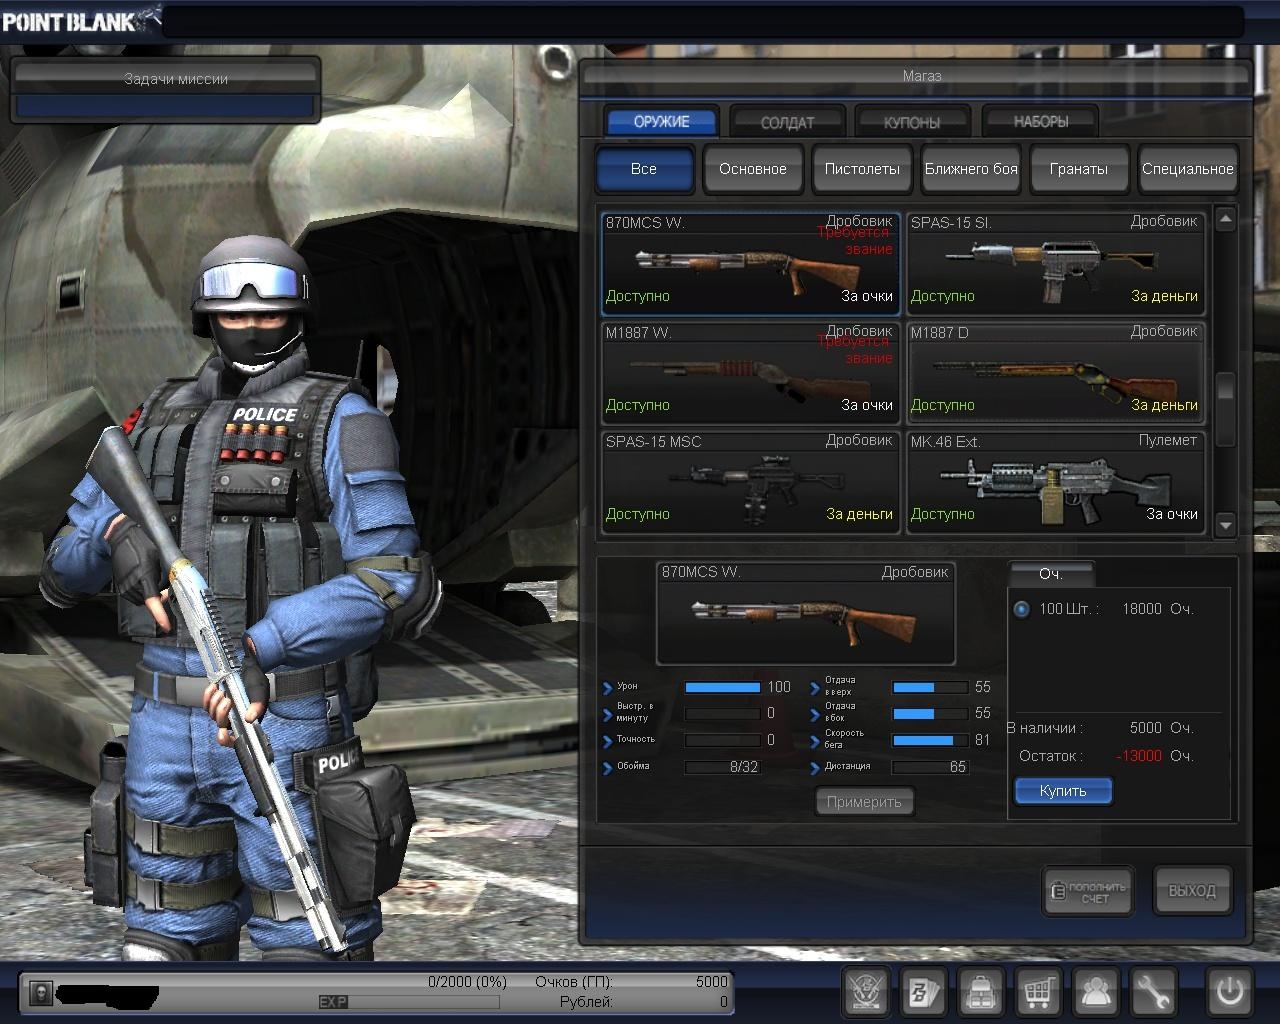The image size is (1280, 1024).
Task: Select the MK.46 Ext. machine gun item
Action: [x=1054, y=483]
